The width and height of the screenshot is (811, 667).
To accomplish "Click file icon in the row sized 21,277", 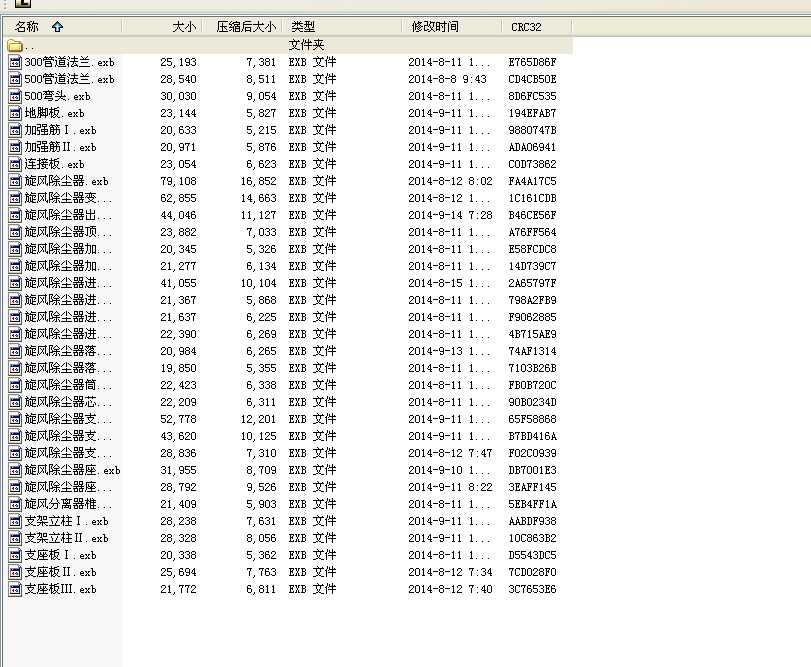I will [16, 266].
